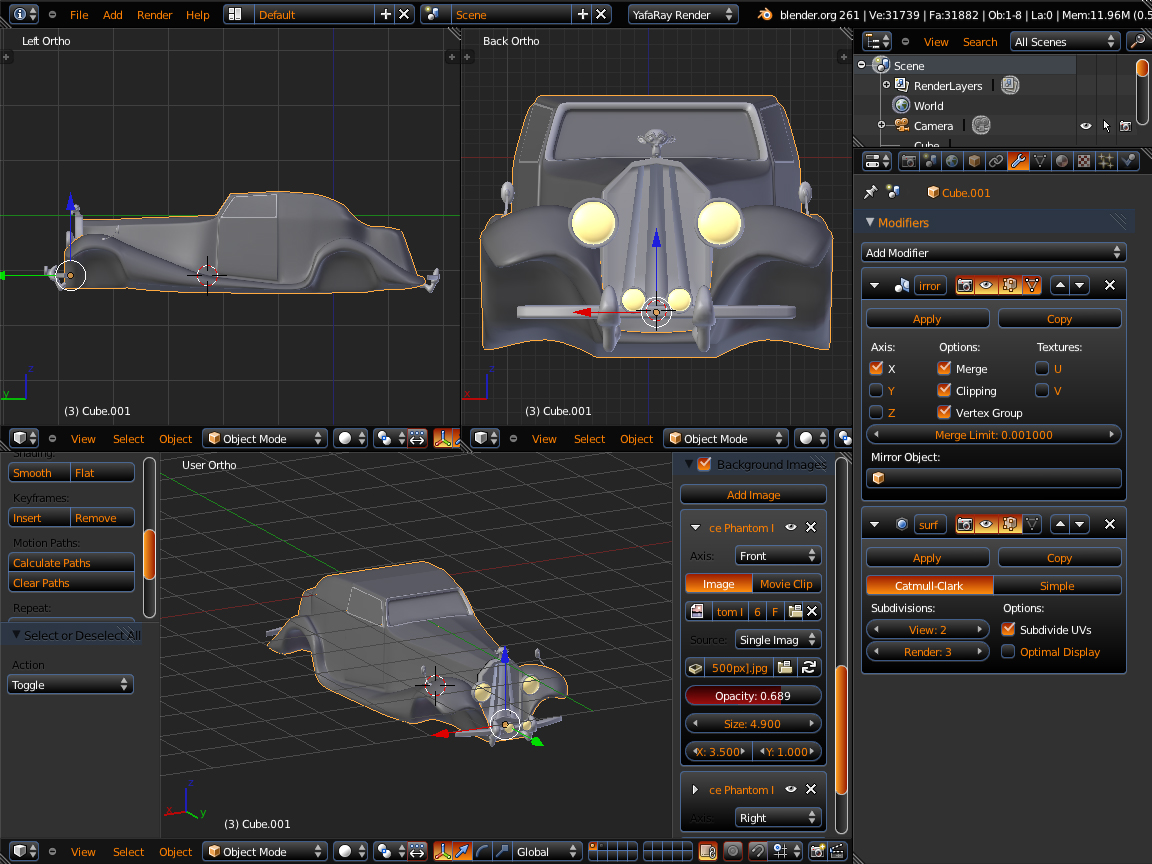The image size is (1152, 864).
Task: Open Select menu in Back Ortho viewport
Action: [x=589, y=439]
